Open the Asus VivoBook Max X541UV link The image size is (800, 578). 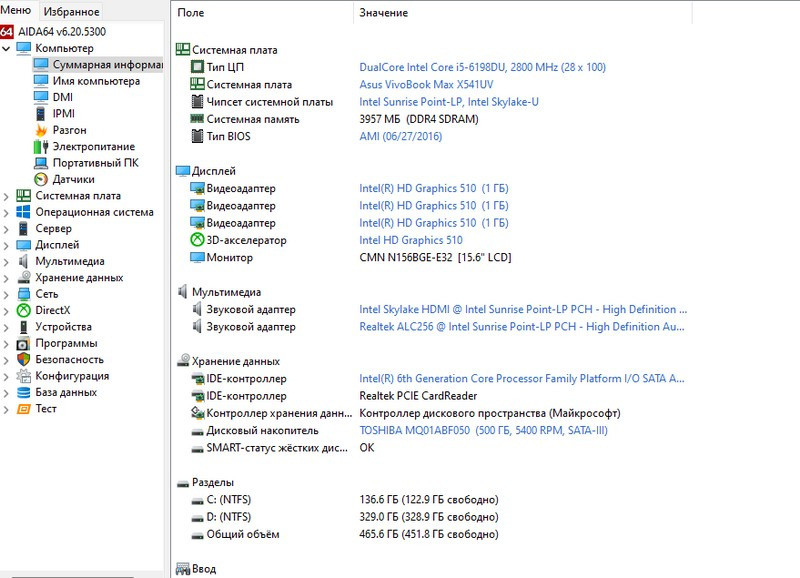coord(426,85)
